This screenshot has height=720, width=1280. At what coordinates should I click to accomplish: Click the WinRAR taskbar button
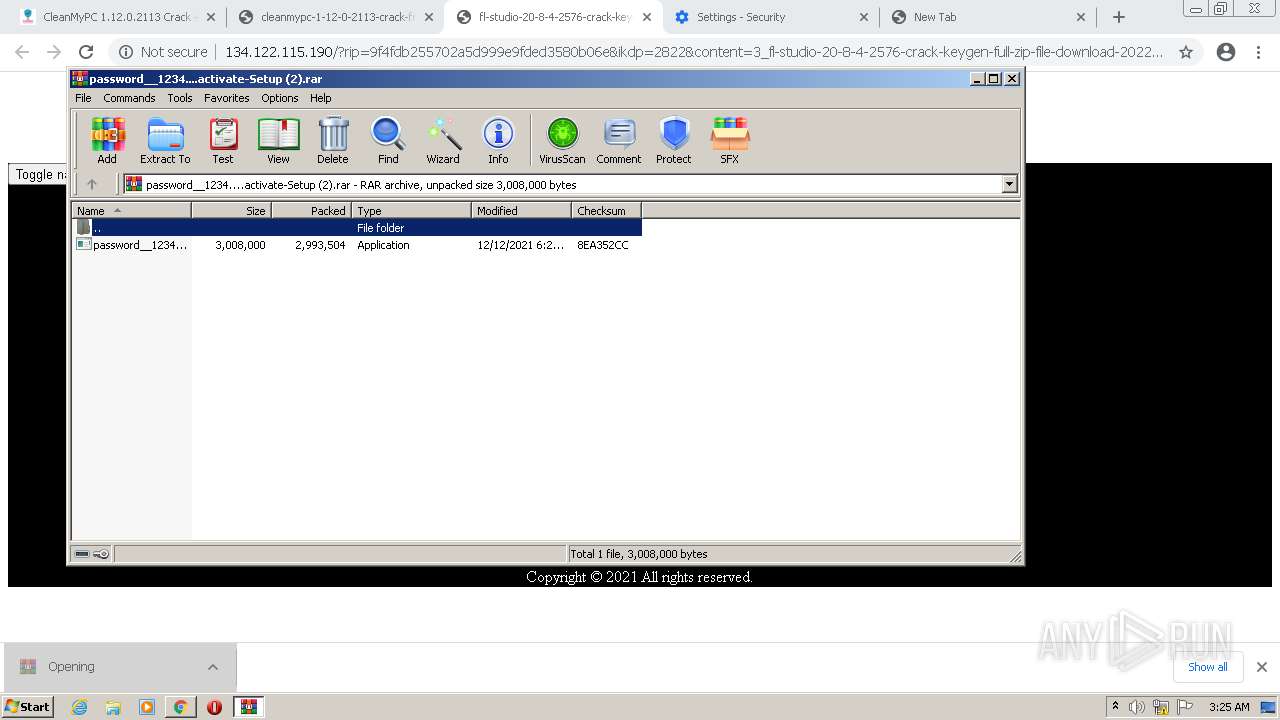249,707
